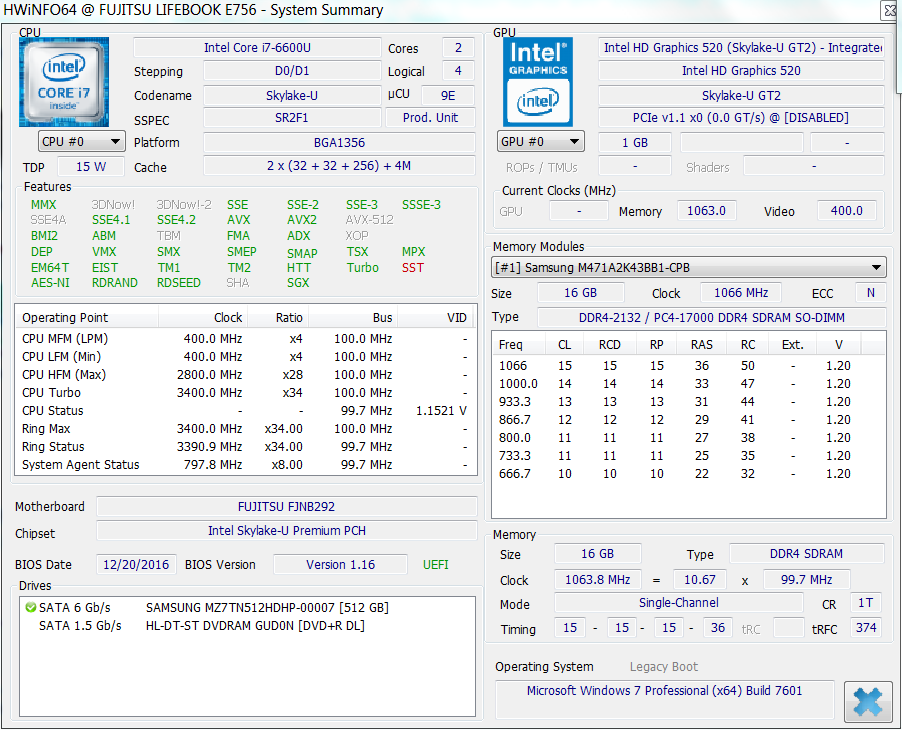
Task: Select the CPU Turbo row
Action: 246,393
